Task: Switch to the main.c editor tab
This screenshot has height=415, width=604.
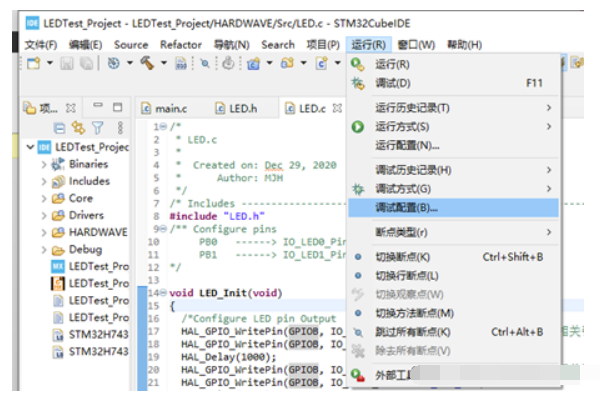Action: pyautogui.click(x=164, y=109)
